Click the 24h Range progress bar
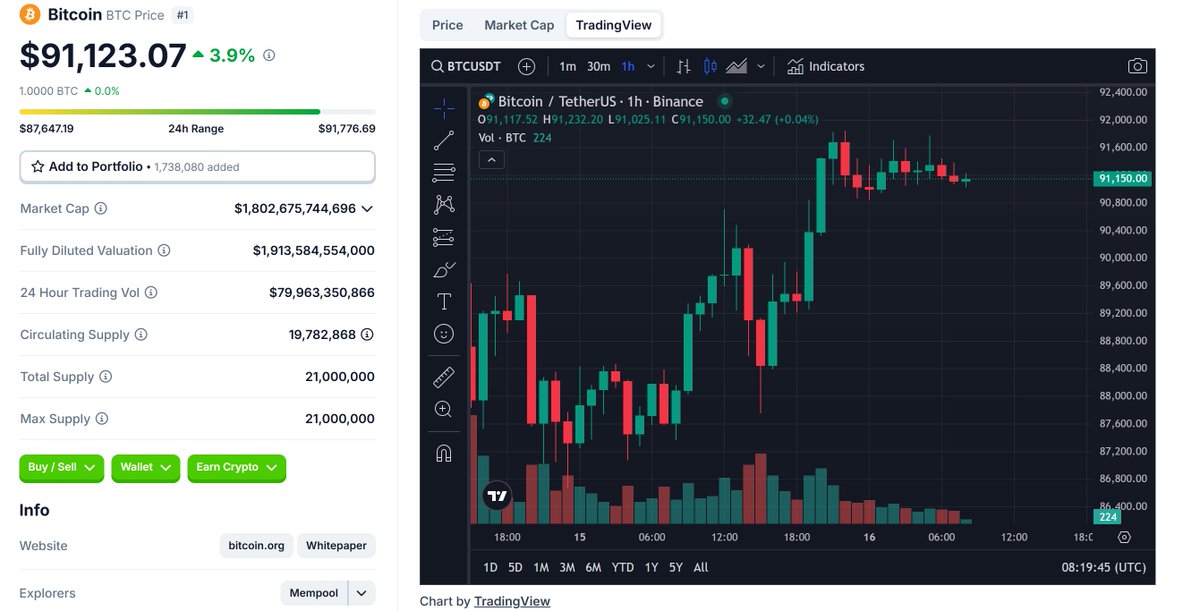 (197, 111)
